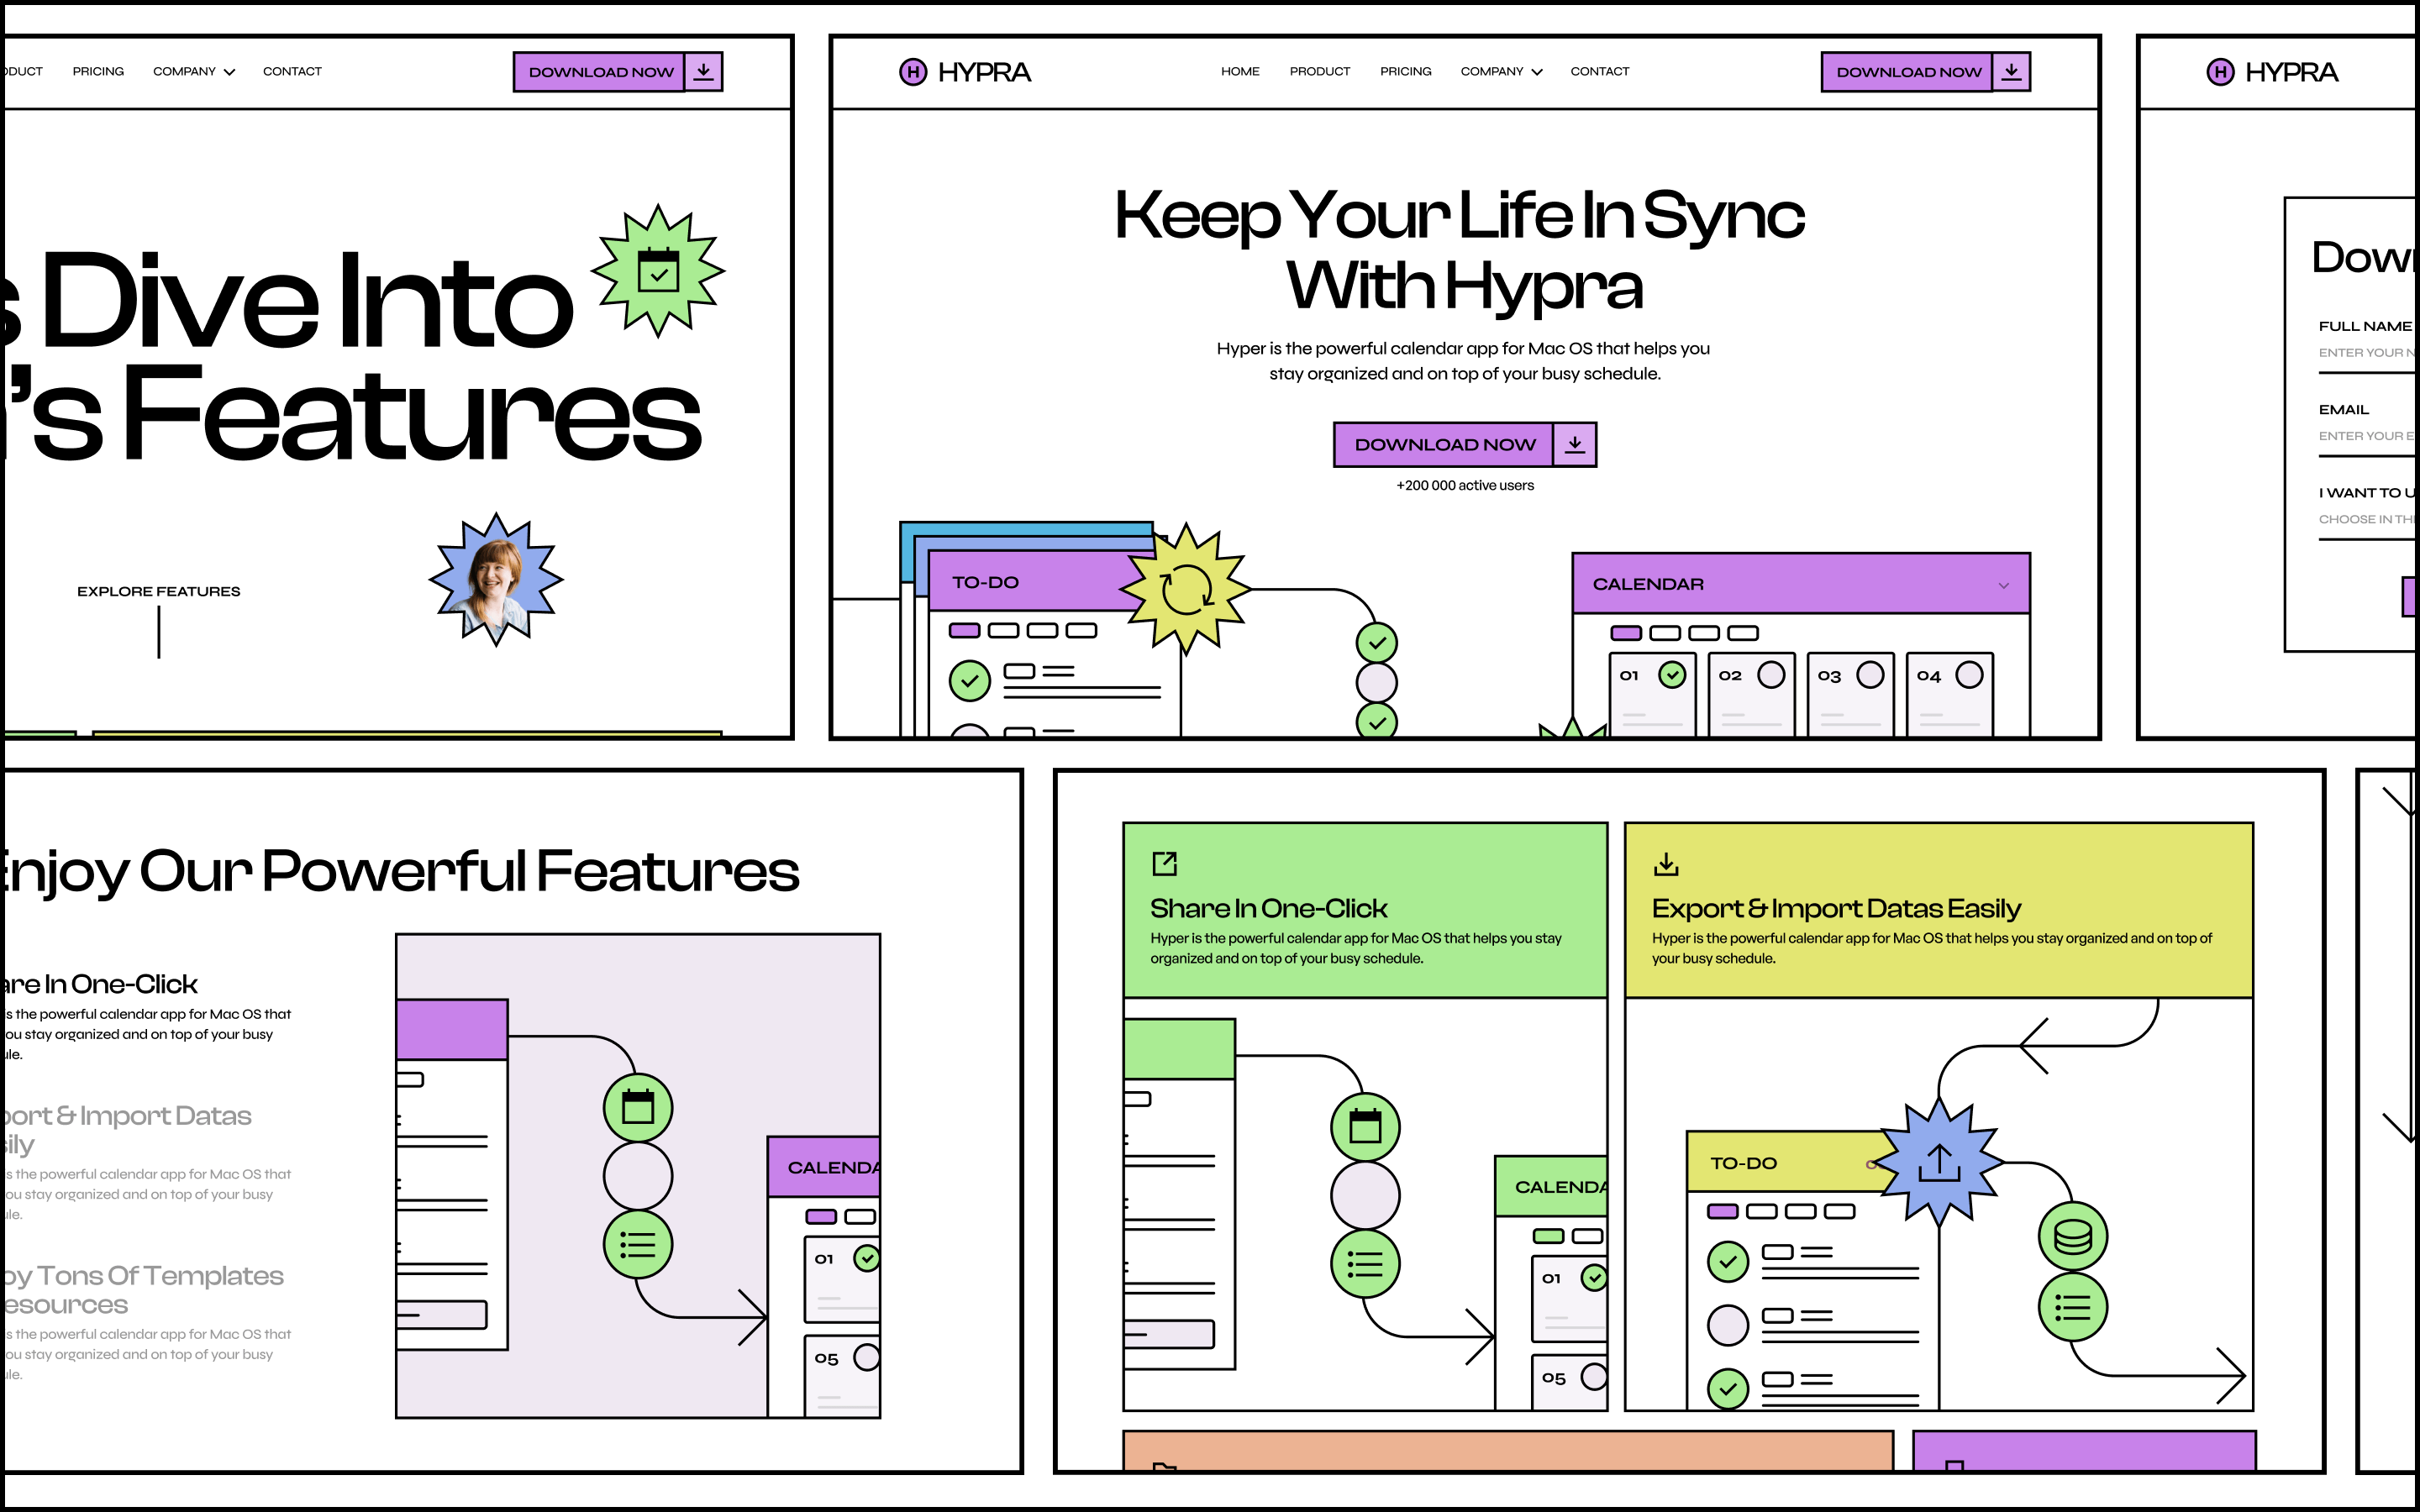
Task: Click the DOWNLOAD NOW button in the hero section
Action: point(1444,444)
